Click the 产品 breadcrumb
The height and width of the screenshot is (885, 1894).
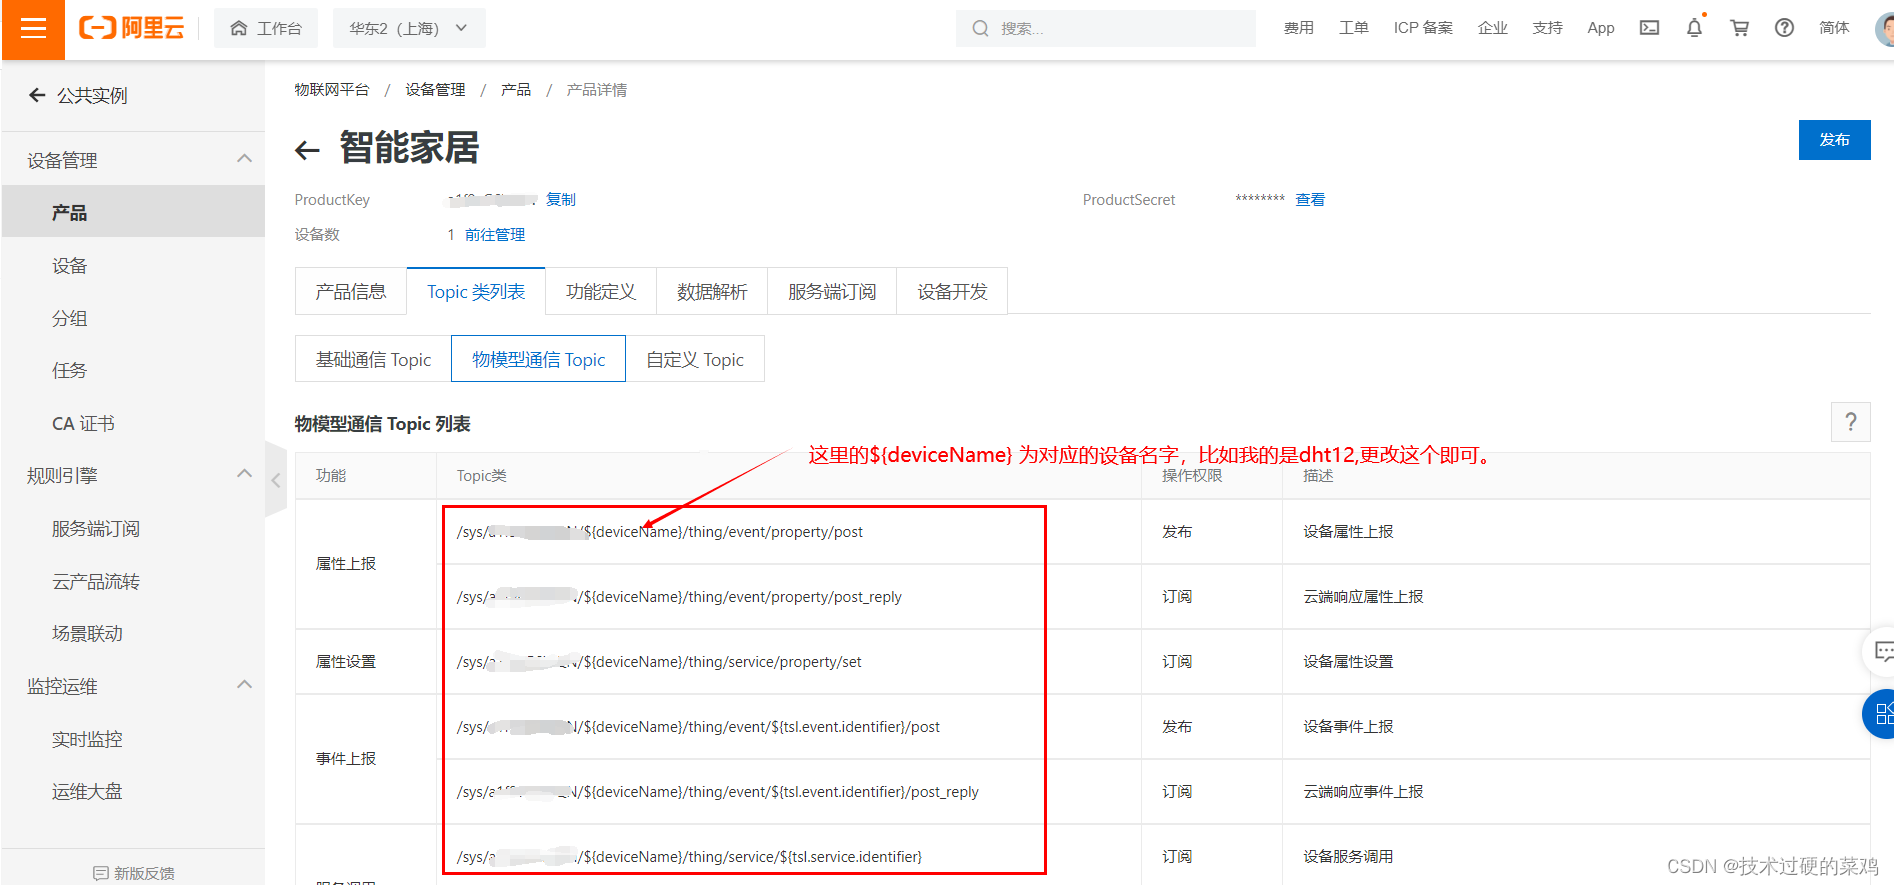point(516,90)
